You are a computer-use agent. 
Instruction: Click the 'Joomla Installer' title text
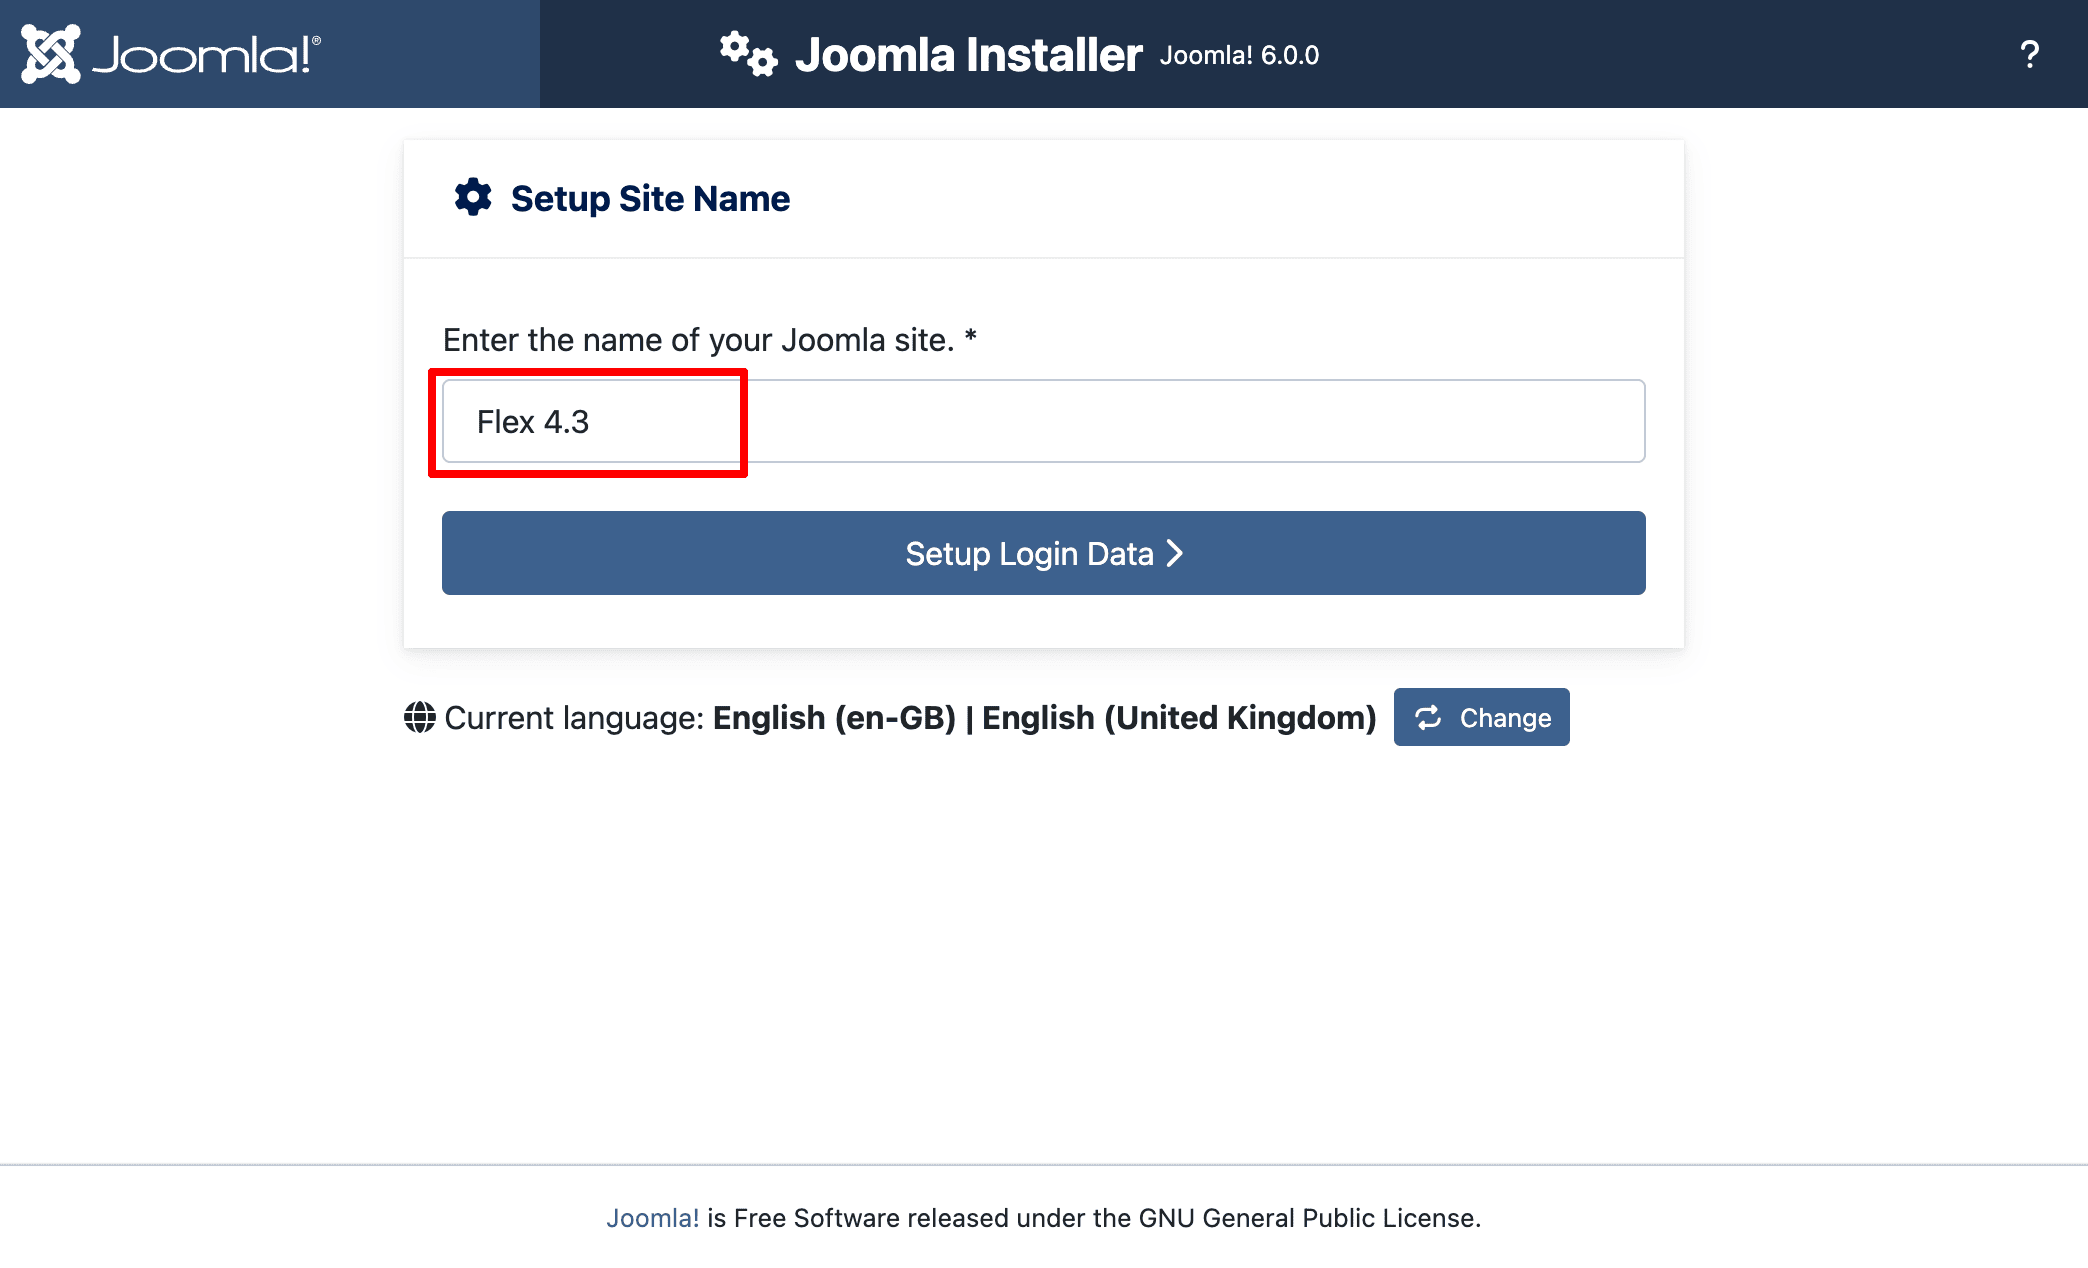tap(968, 55)
